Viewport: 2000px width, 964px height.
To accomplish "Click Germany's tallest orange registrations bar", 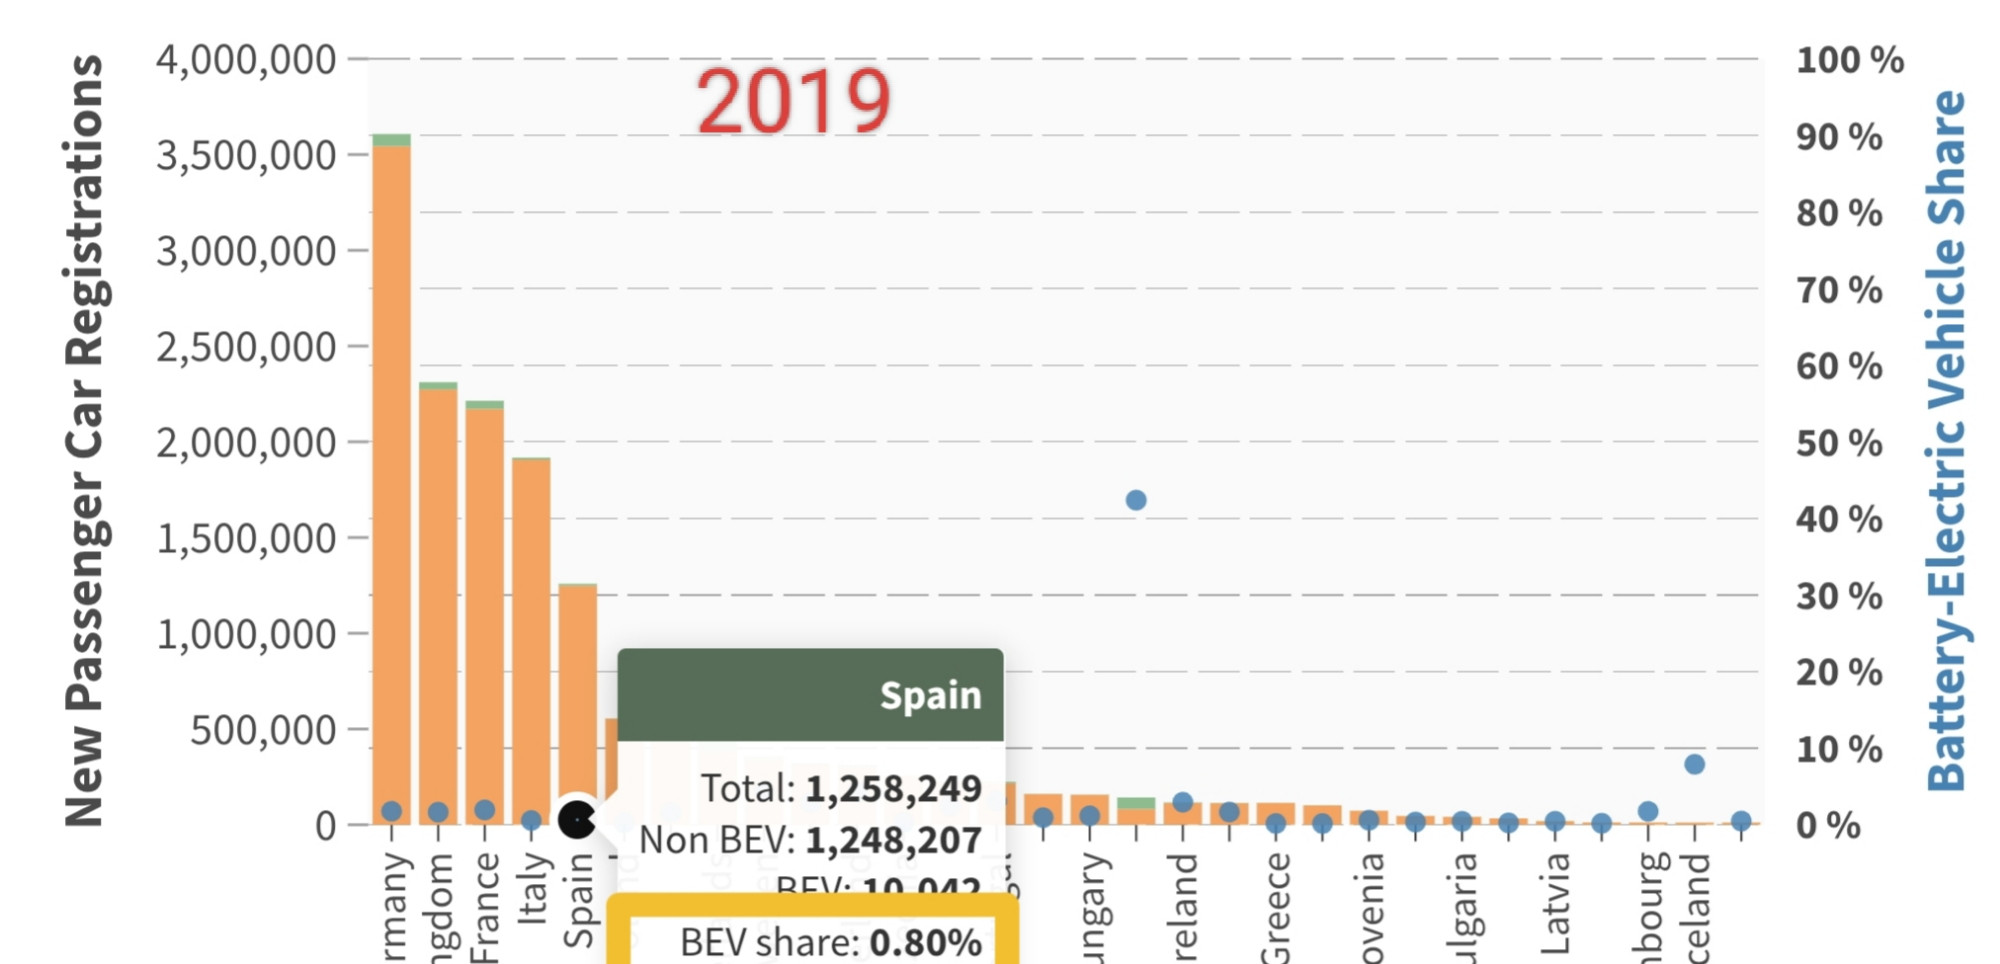I will tap(391, 485).
